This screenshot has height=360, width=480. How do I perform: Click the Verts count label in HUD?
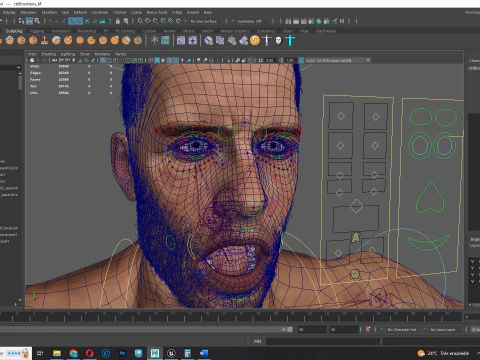coord(35,66)
